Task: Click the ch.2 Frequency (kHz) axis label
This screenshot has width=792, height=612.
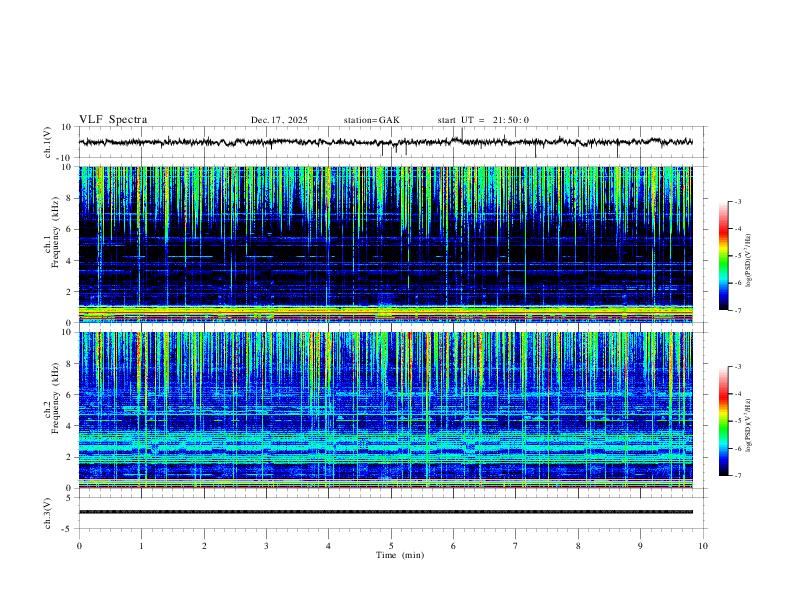Action: (52, 398)
